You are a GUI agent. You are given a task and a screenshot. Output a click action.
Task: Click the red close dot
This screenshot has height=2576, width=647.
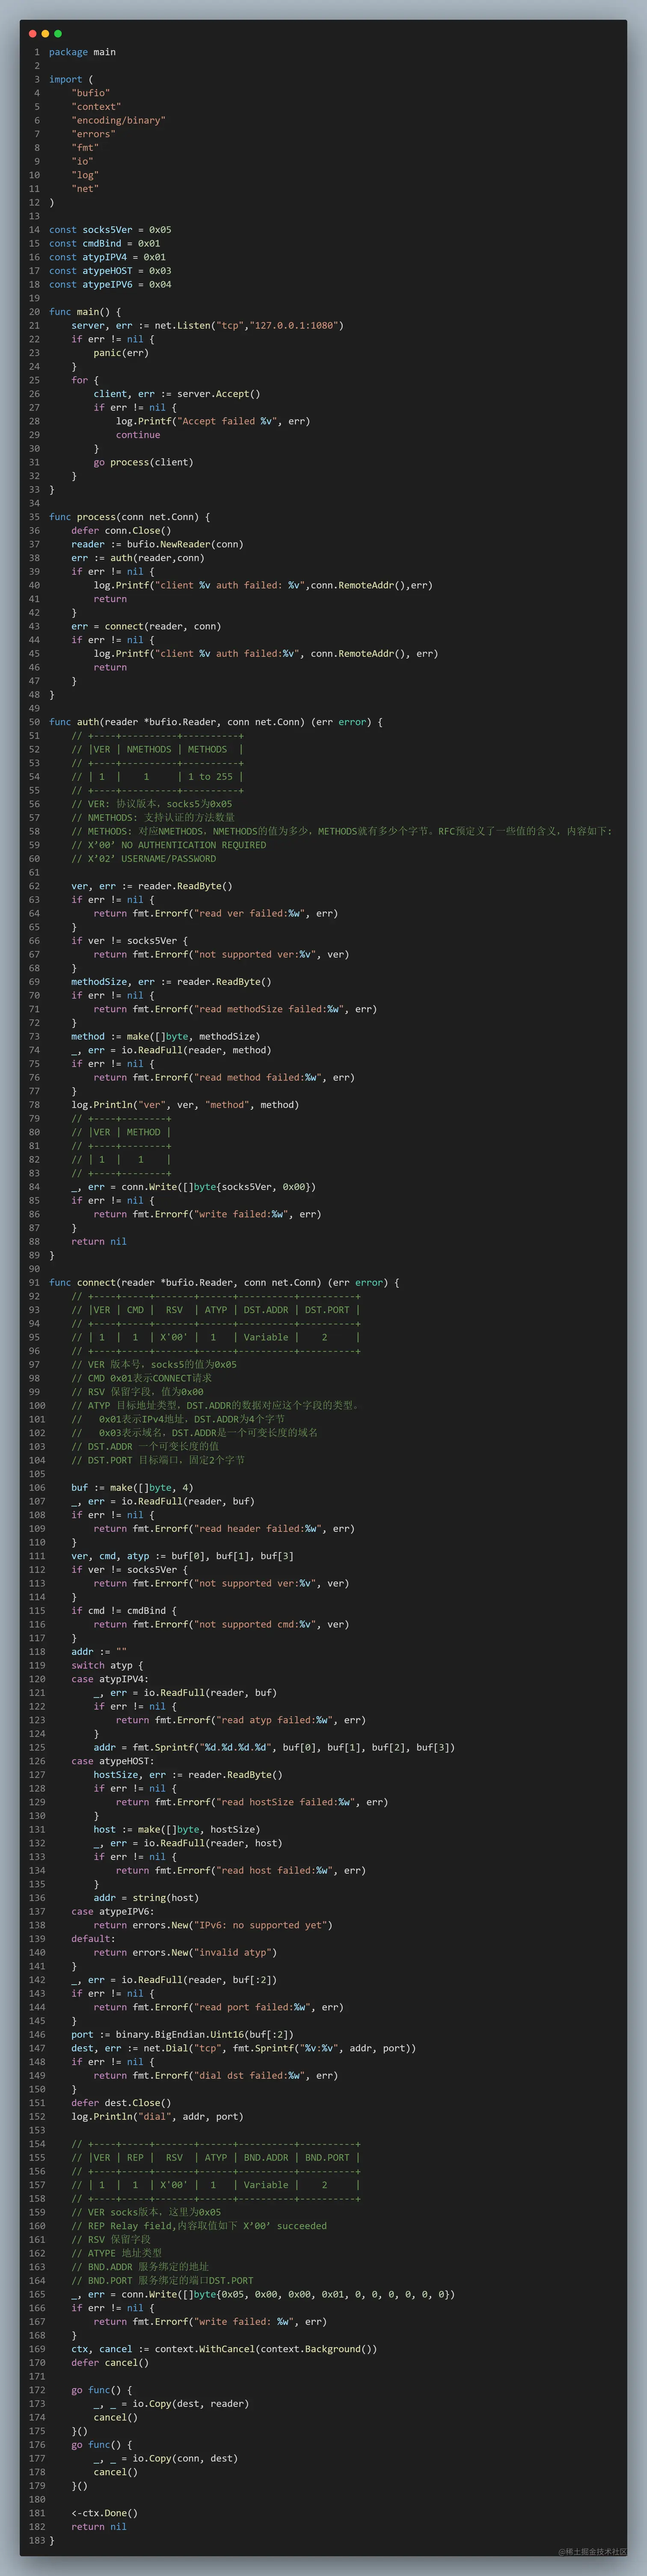coord(33,34)
